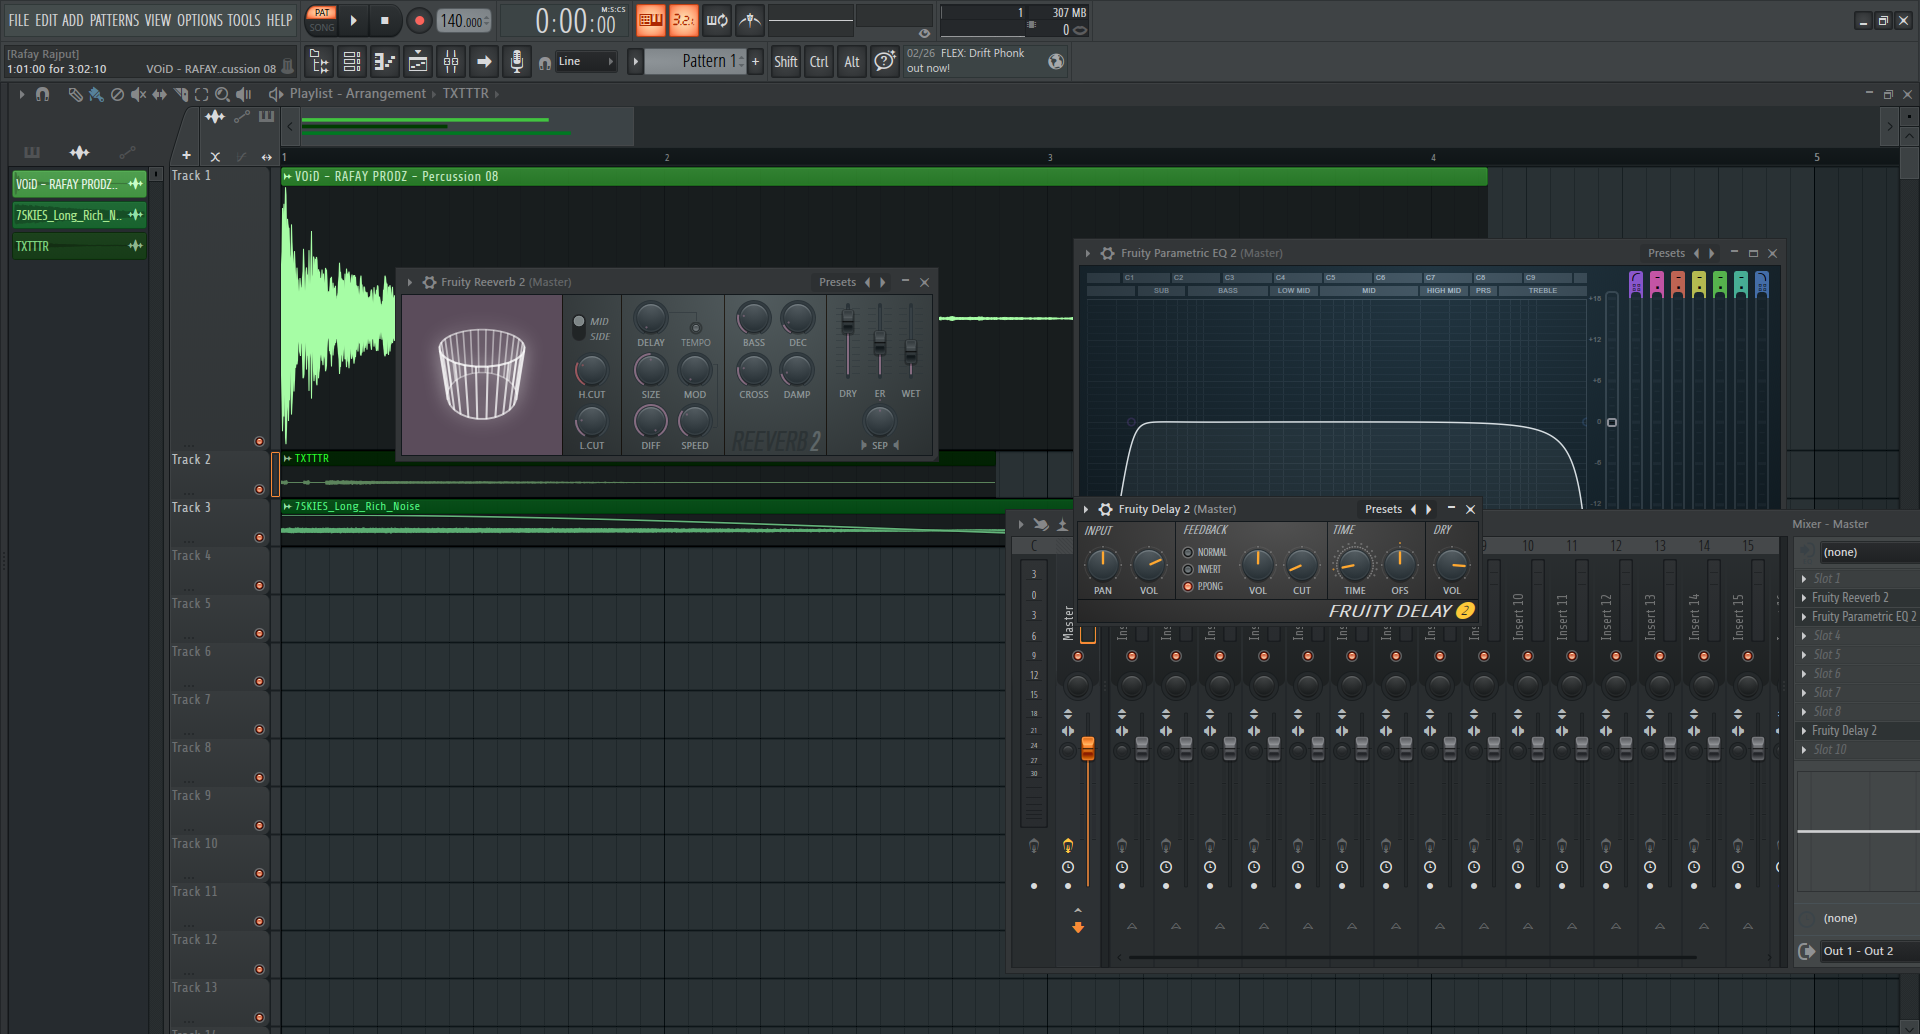Show the Mixer via toolbar icon
Viewport: 1920px width, 1034px height.
coord(451,62)
